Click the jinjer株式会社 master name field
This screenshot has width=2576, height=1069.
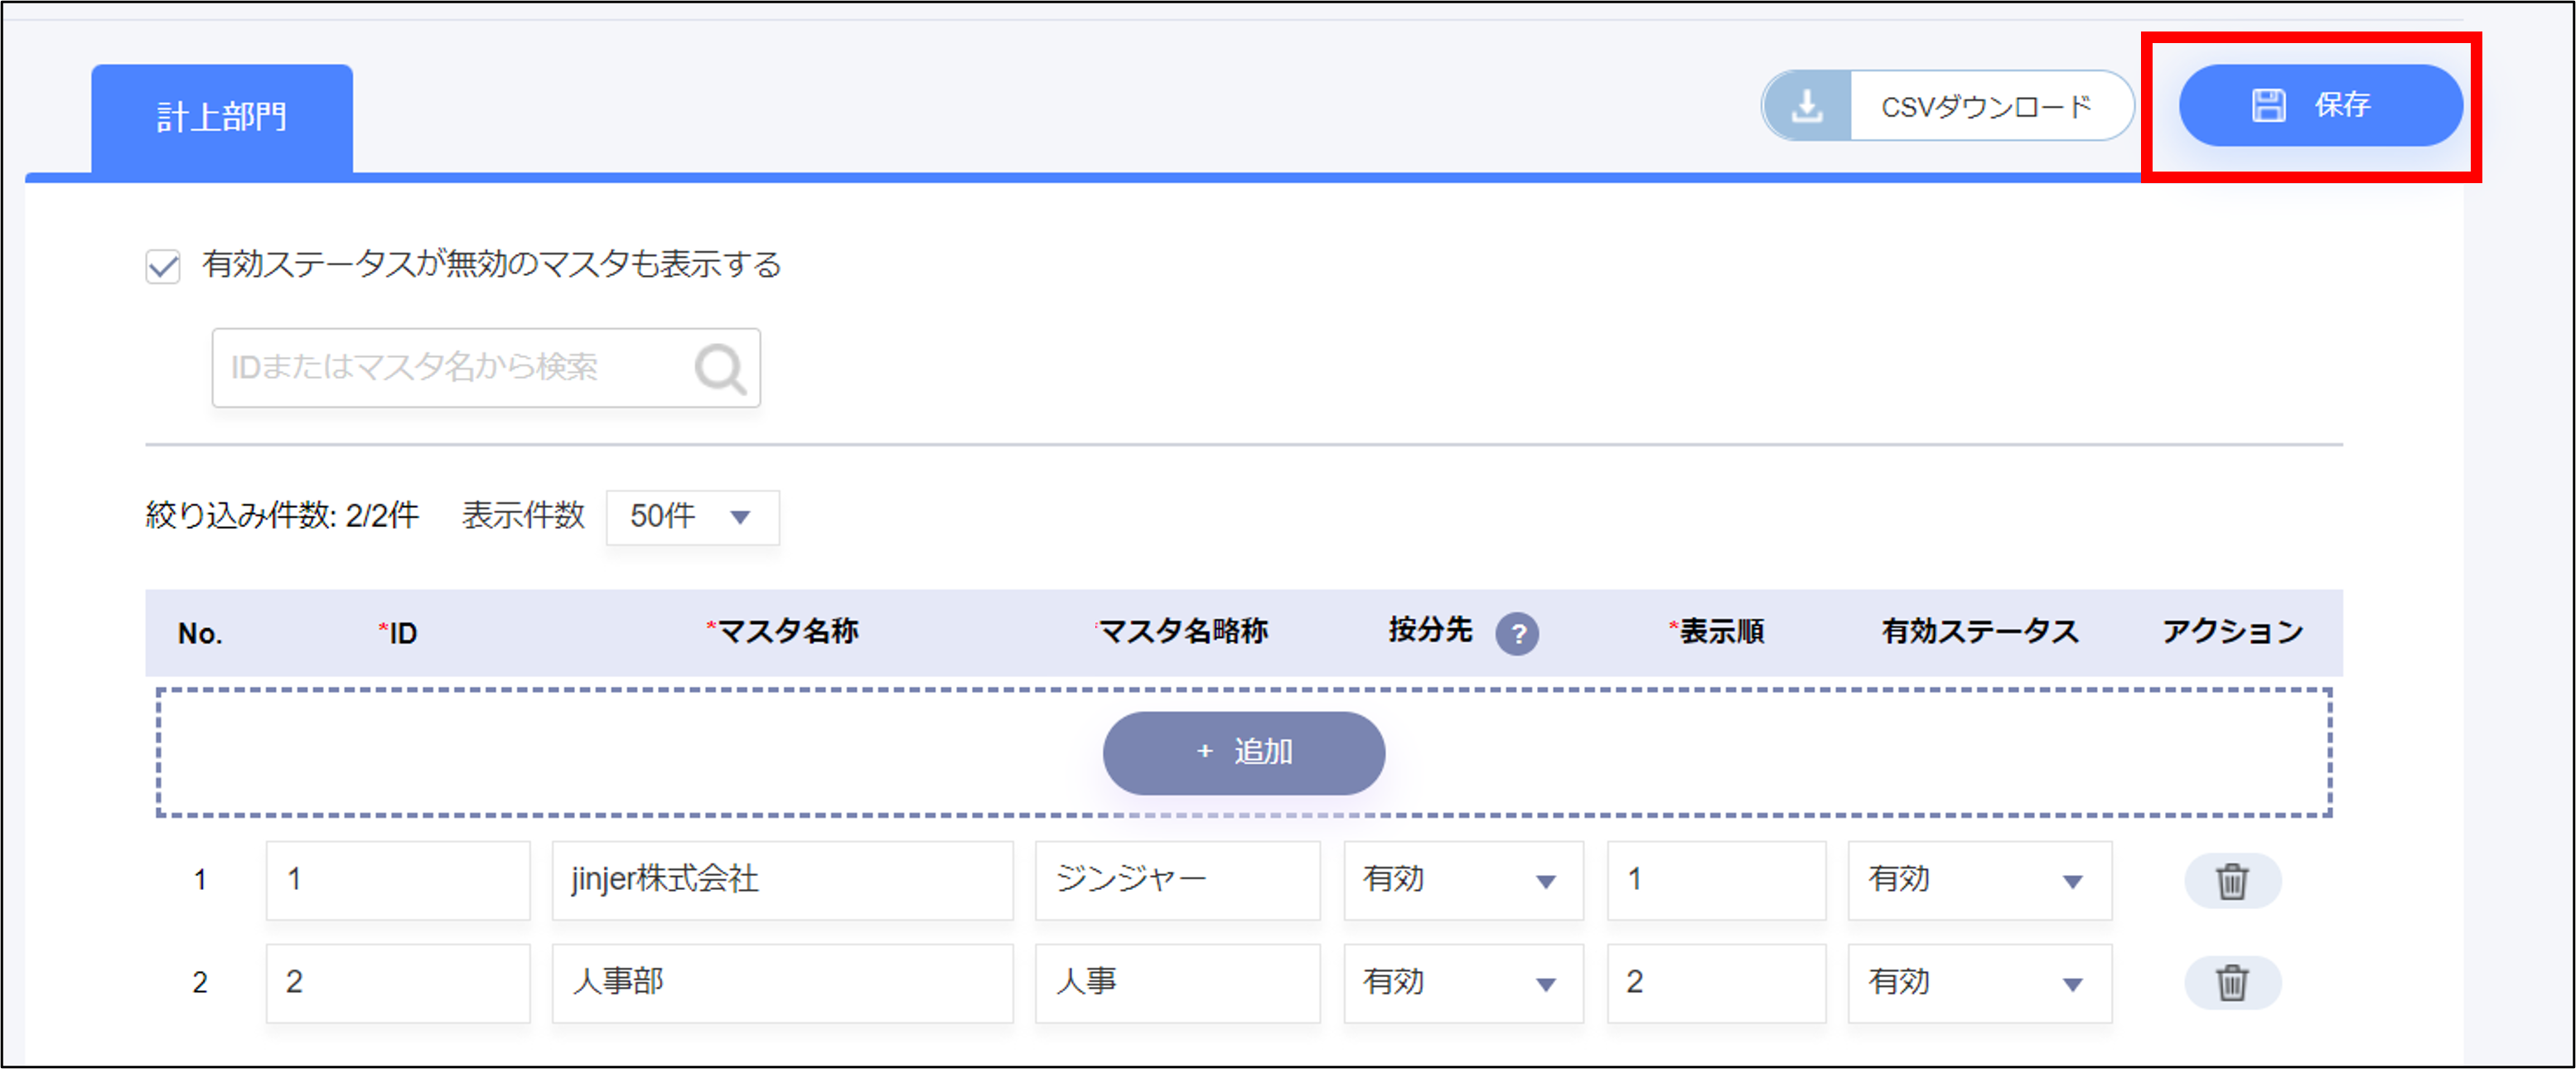pos(782,881)
